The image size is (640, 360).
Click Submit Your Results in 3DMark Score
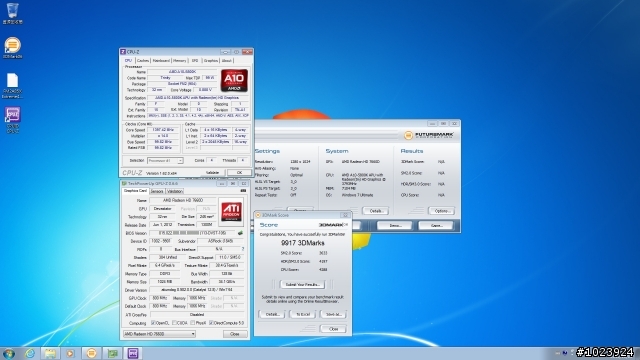tap(302, 284)
